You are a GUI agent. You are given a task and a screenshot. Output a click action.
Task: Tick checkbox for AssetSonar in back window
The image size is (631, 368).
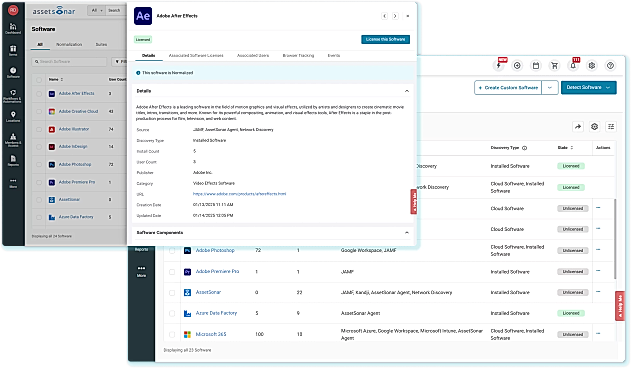(x=172, y=293)
